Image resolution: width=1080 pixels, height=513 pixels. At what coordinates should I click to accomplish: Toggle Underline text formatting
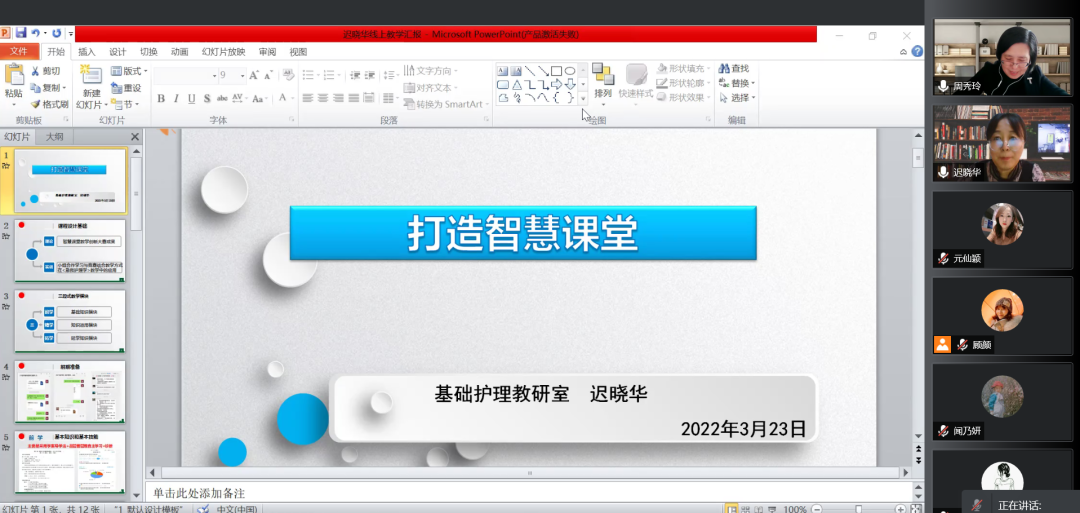coord(191,98)
